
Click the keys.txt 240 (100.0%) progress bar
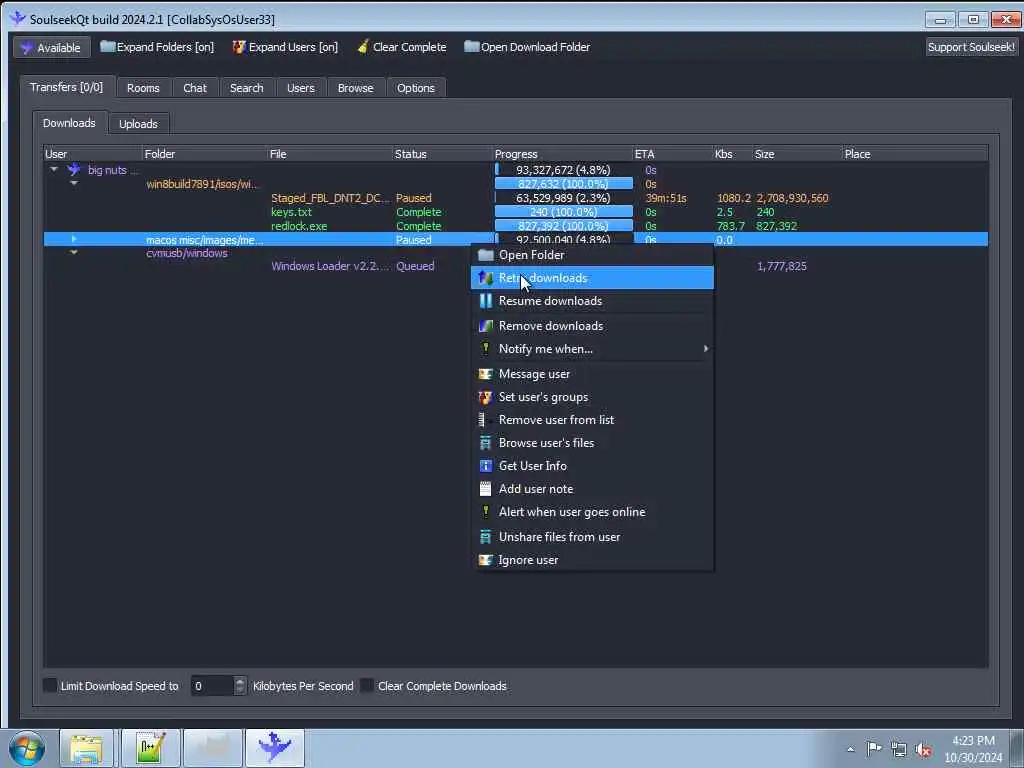click(564, 212)
